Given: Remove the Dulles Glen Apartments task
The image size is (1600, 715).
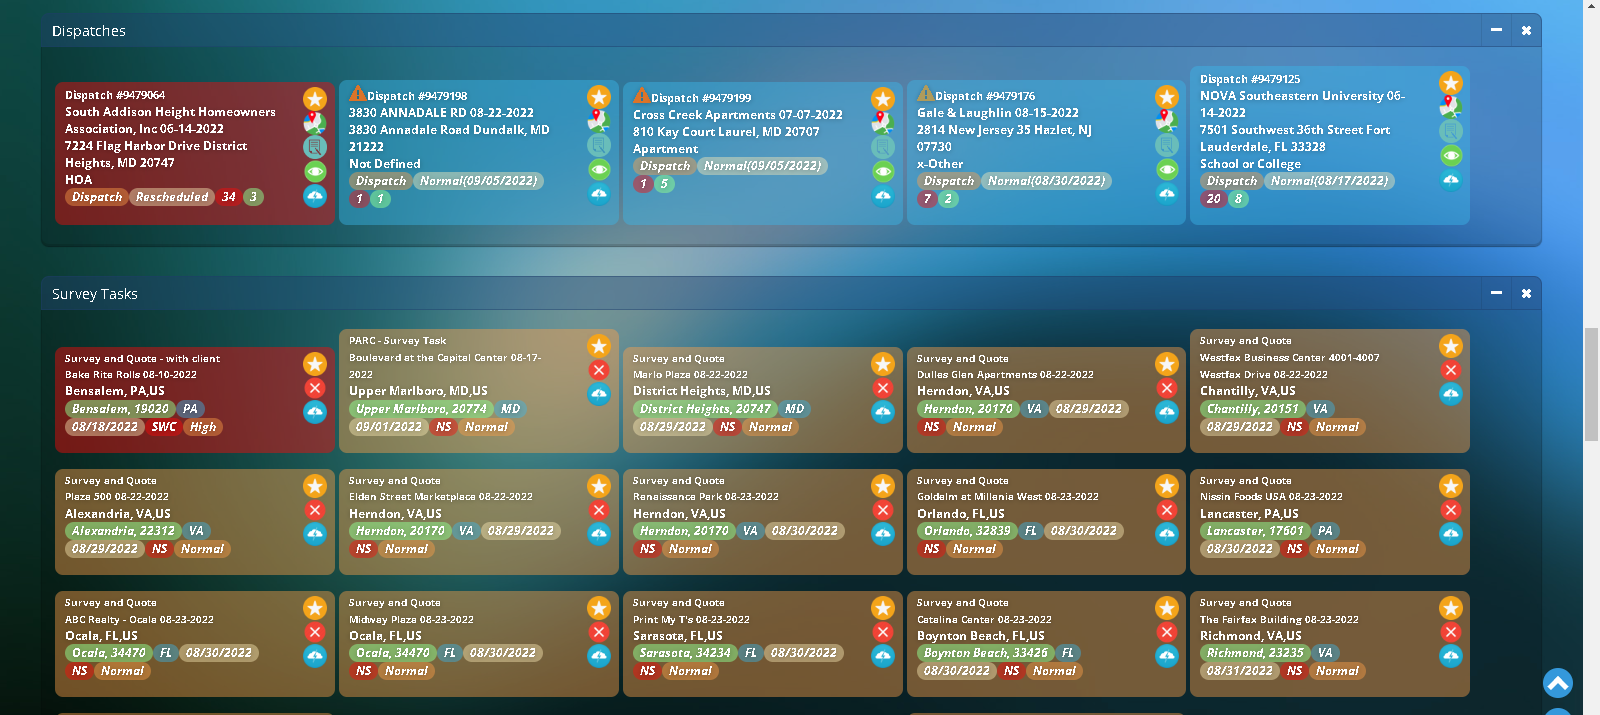Looking at the screenshot, I should pos(1167,388).
